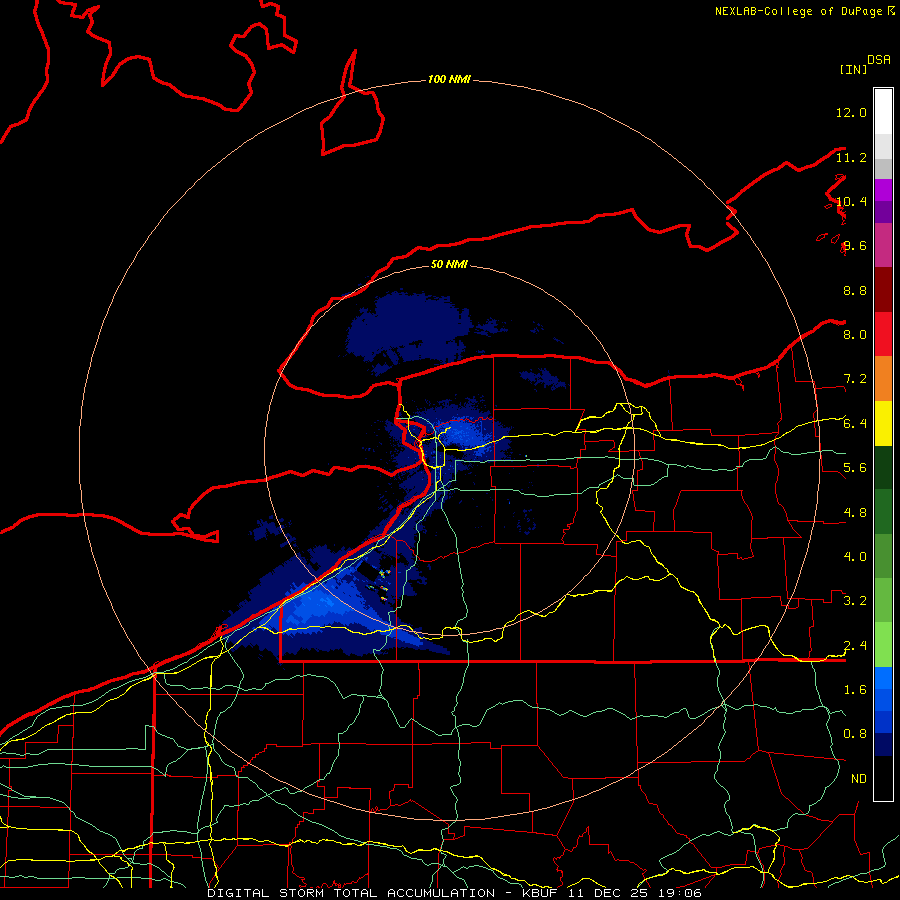Click the 8.8 legend value
900x900 pixels.
pos(855,290)
